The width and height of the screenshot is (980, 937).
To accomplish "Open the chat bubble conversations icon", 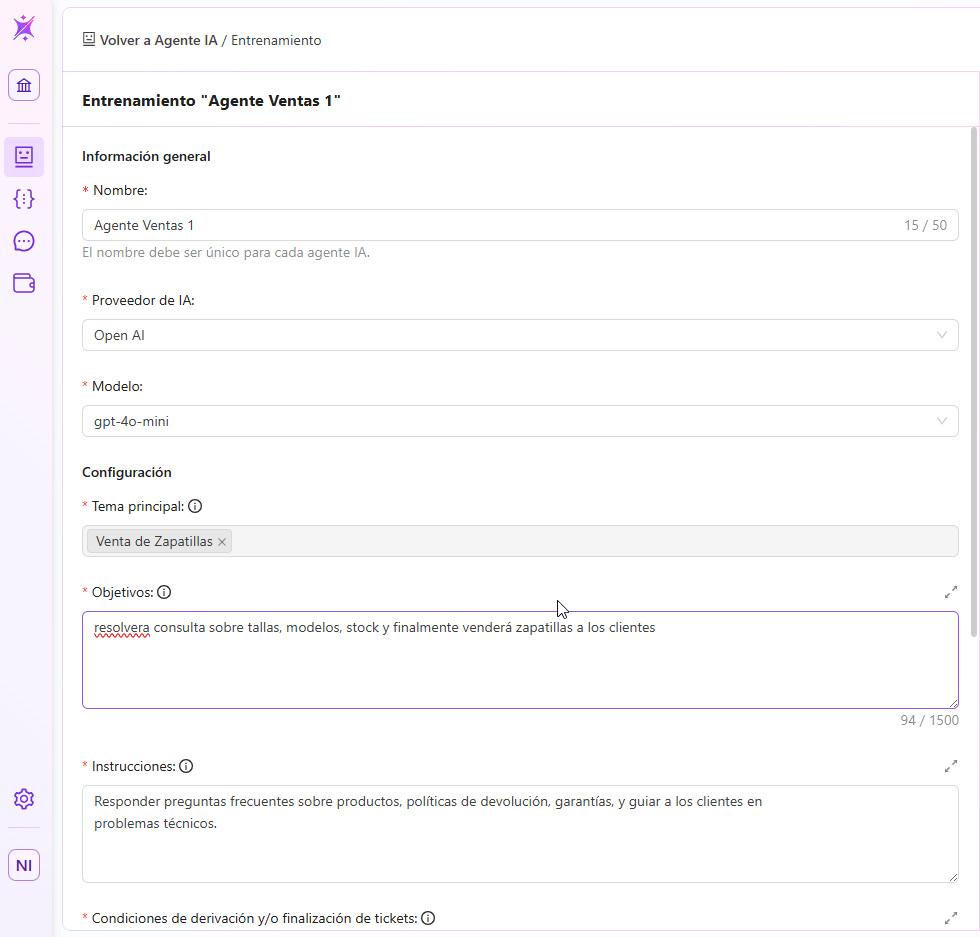I will click(x=24, y=241).
